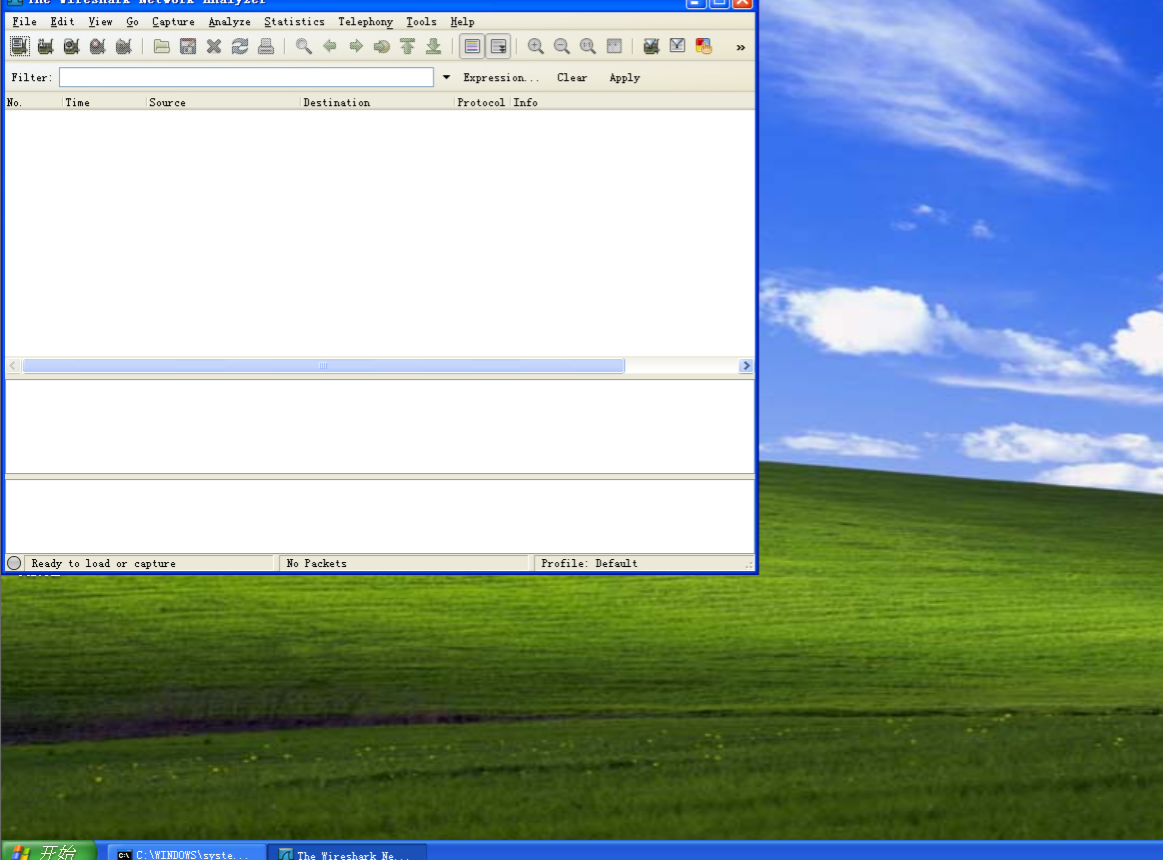Sort by the Destination column header
The width and height of the screenshot is (1163, 860).
coord(378,102)
